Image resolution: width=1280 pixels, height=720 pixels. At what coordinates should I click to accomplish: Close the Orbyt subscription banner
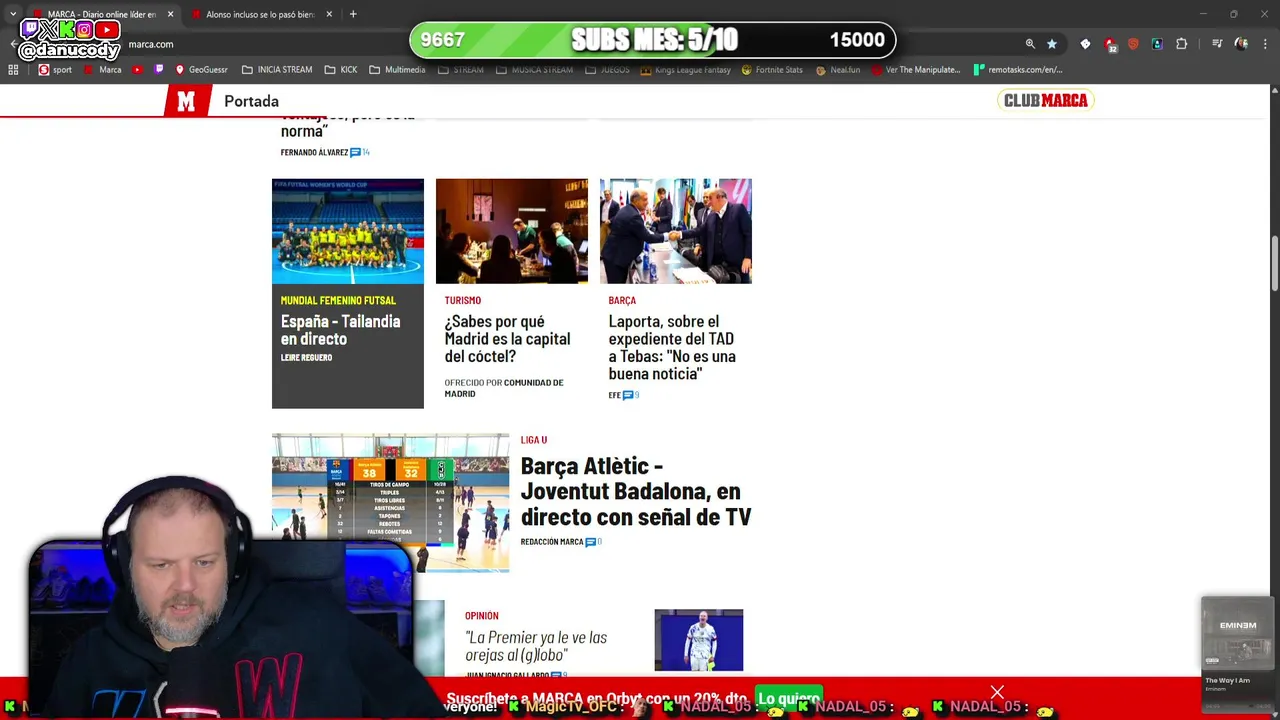pos(997,692)
